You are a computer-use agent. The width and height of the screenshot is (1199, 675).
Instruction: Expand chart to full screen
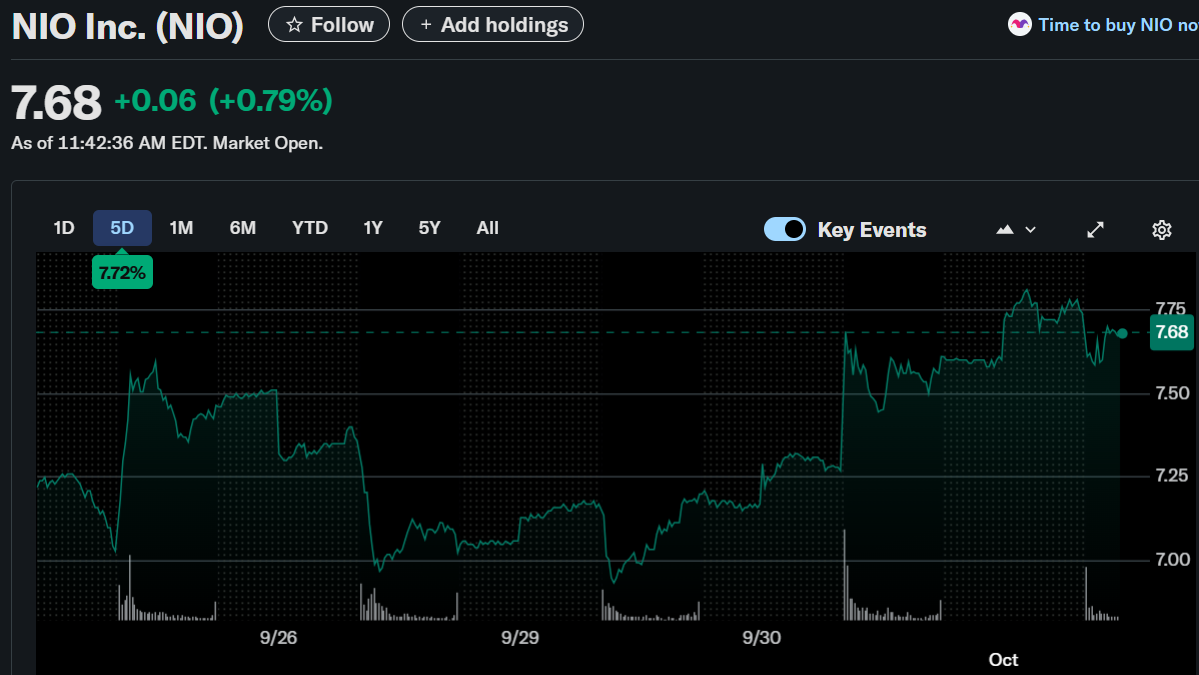[x=1095, y=230]
